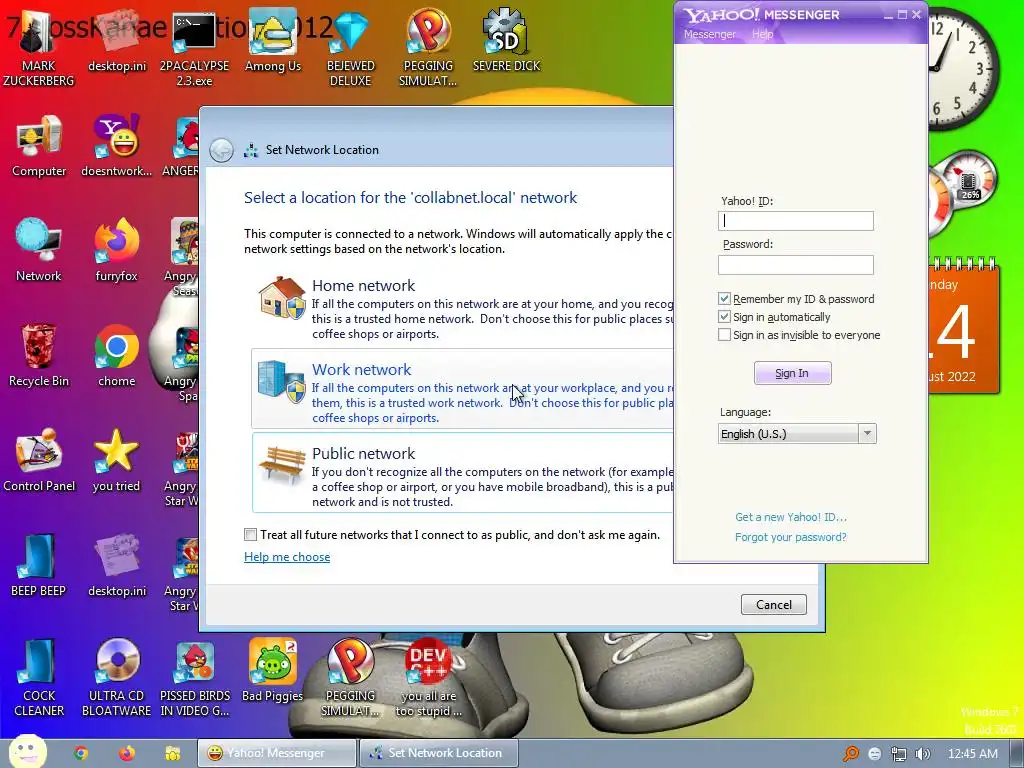Viewport: 1024px width, 768px height.
Task: Click the Sign In button
Action: [792, 373]
